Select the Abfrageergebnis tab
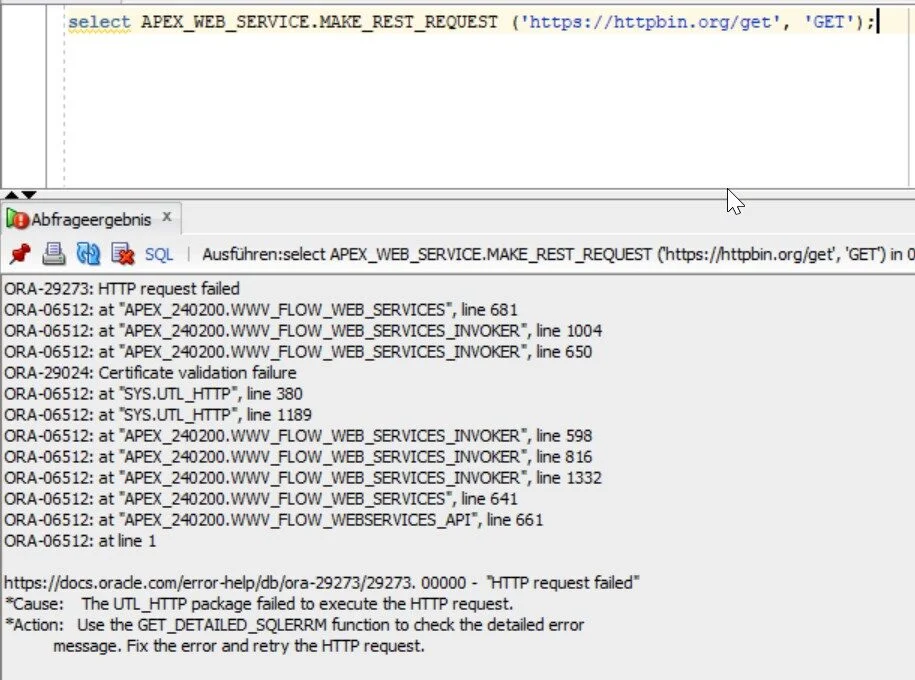 point(90,219)
